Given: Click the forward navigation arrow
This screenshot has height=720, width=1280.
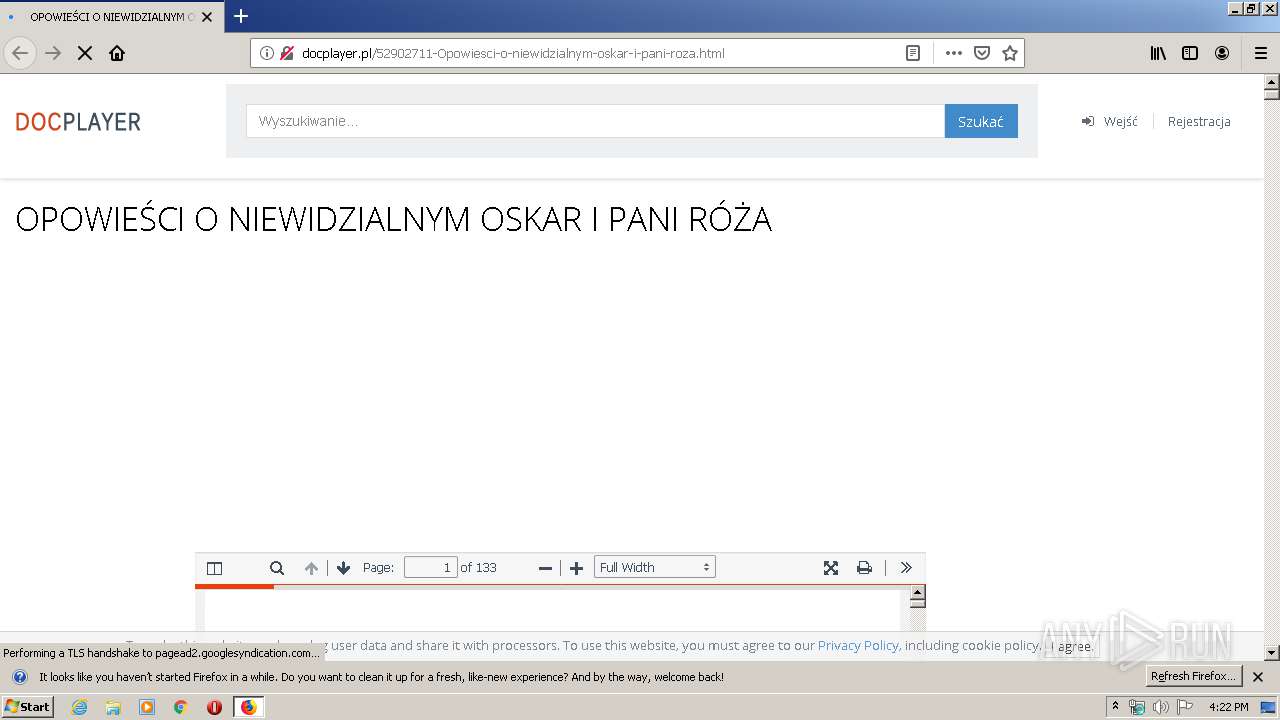Looking at the screenshot, I should (53, 53).
